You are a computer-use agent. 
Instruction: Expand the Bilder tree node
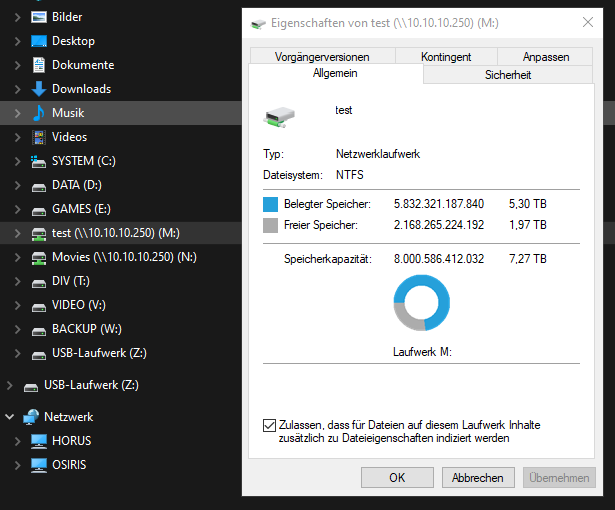pyautogui.click(x=17, y=17)
